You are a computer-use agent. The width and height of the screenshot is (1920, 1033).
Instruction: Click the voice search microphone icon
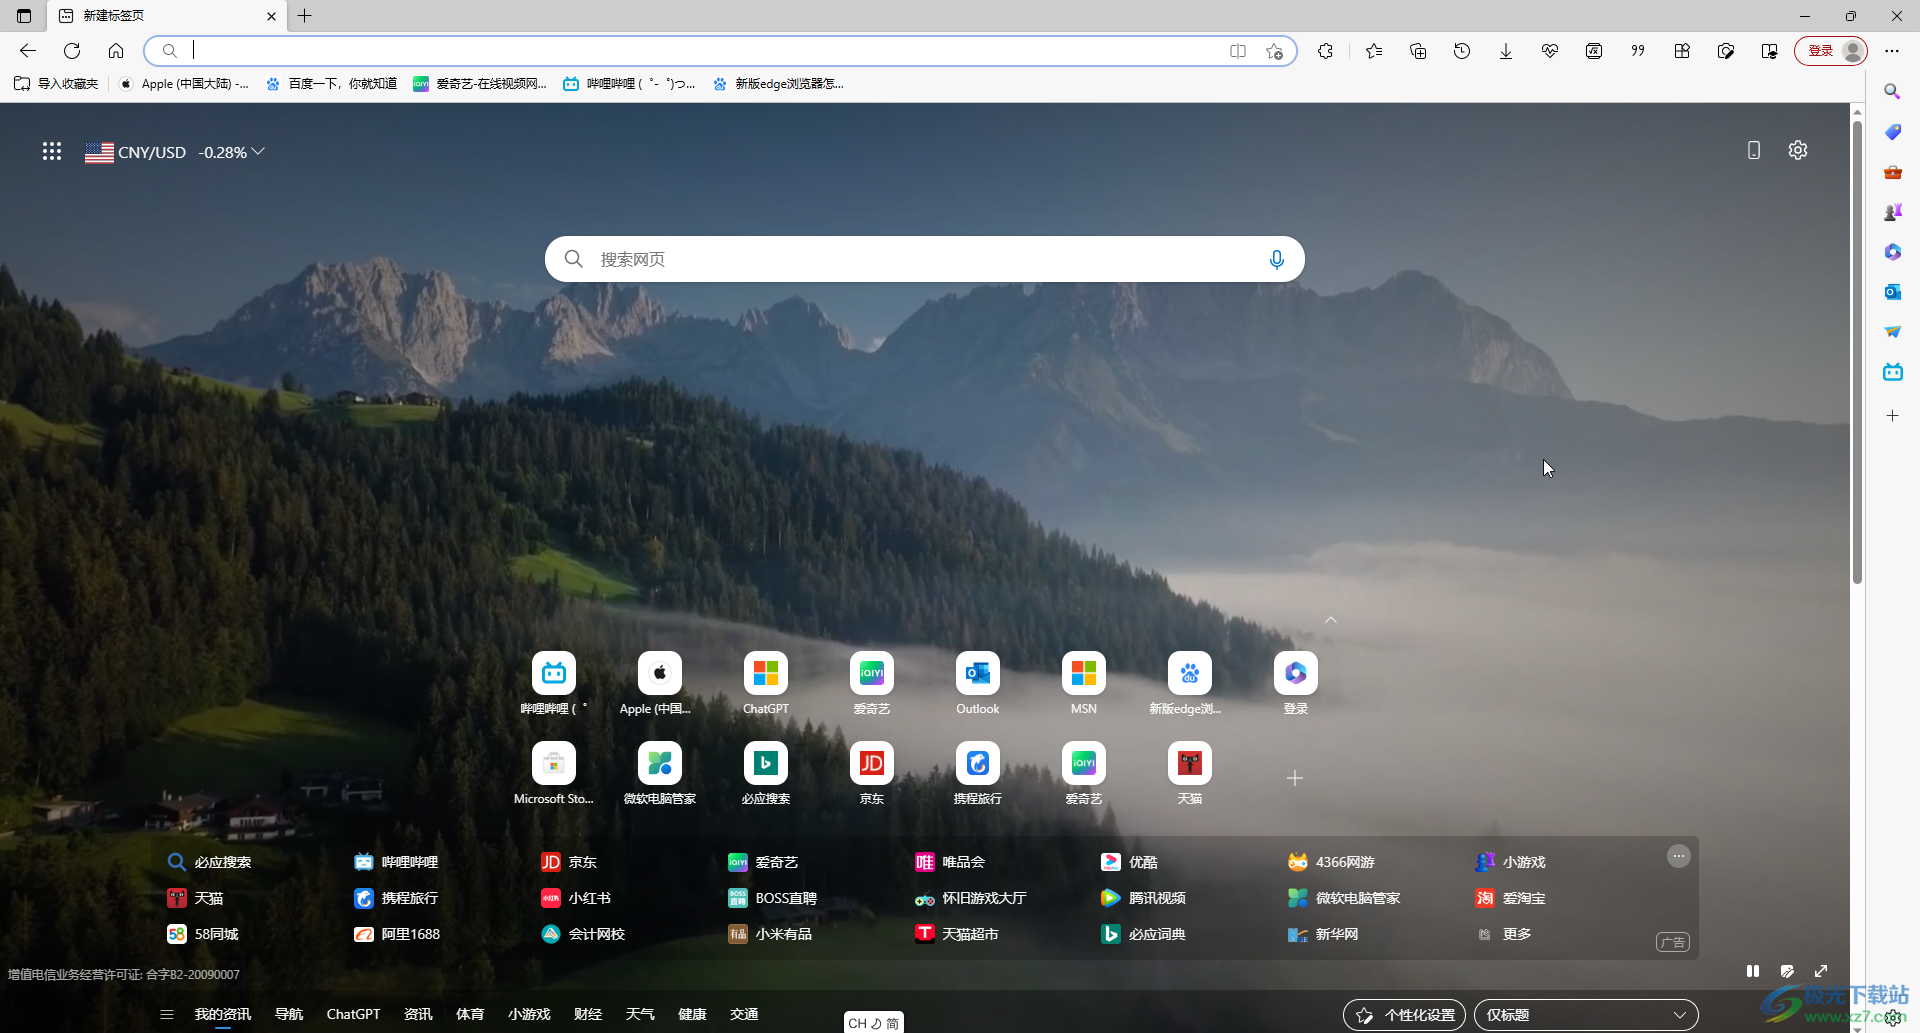click(x=1276, y=260)
